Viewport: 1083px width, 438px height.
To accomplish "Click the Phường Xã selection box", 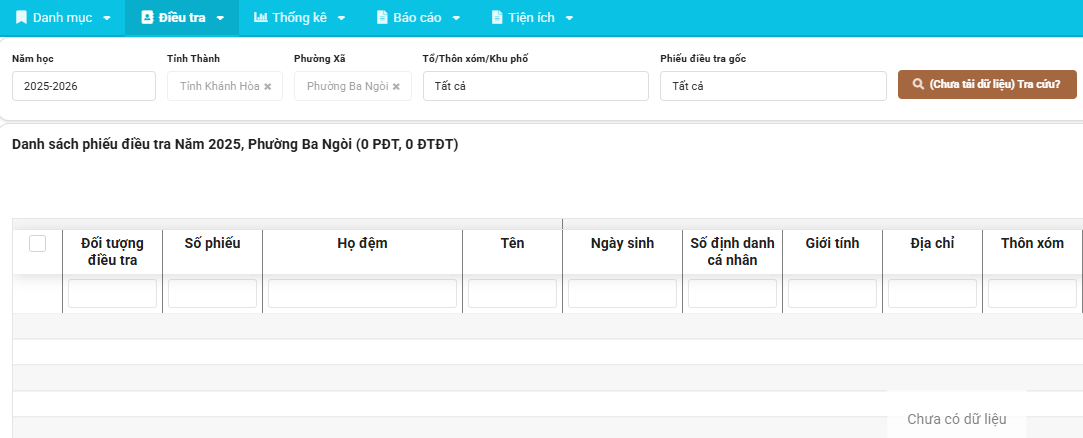I will point(353,86).
